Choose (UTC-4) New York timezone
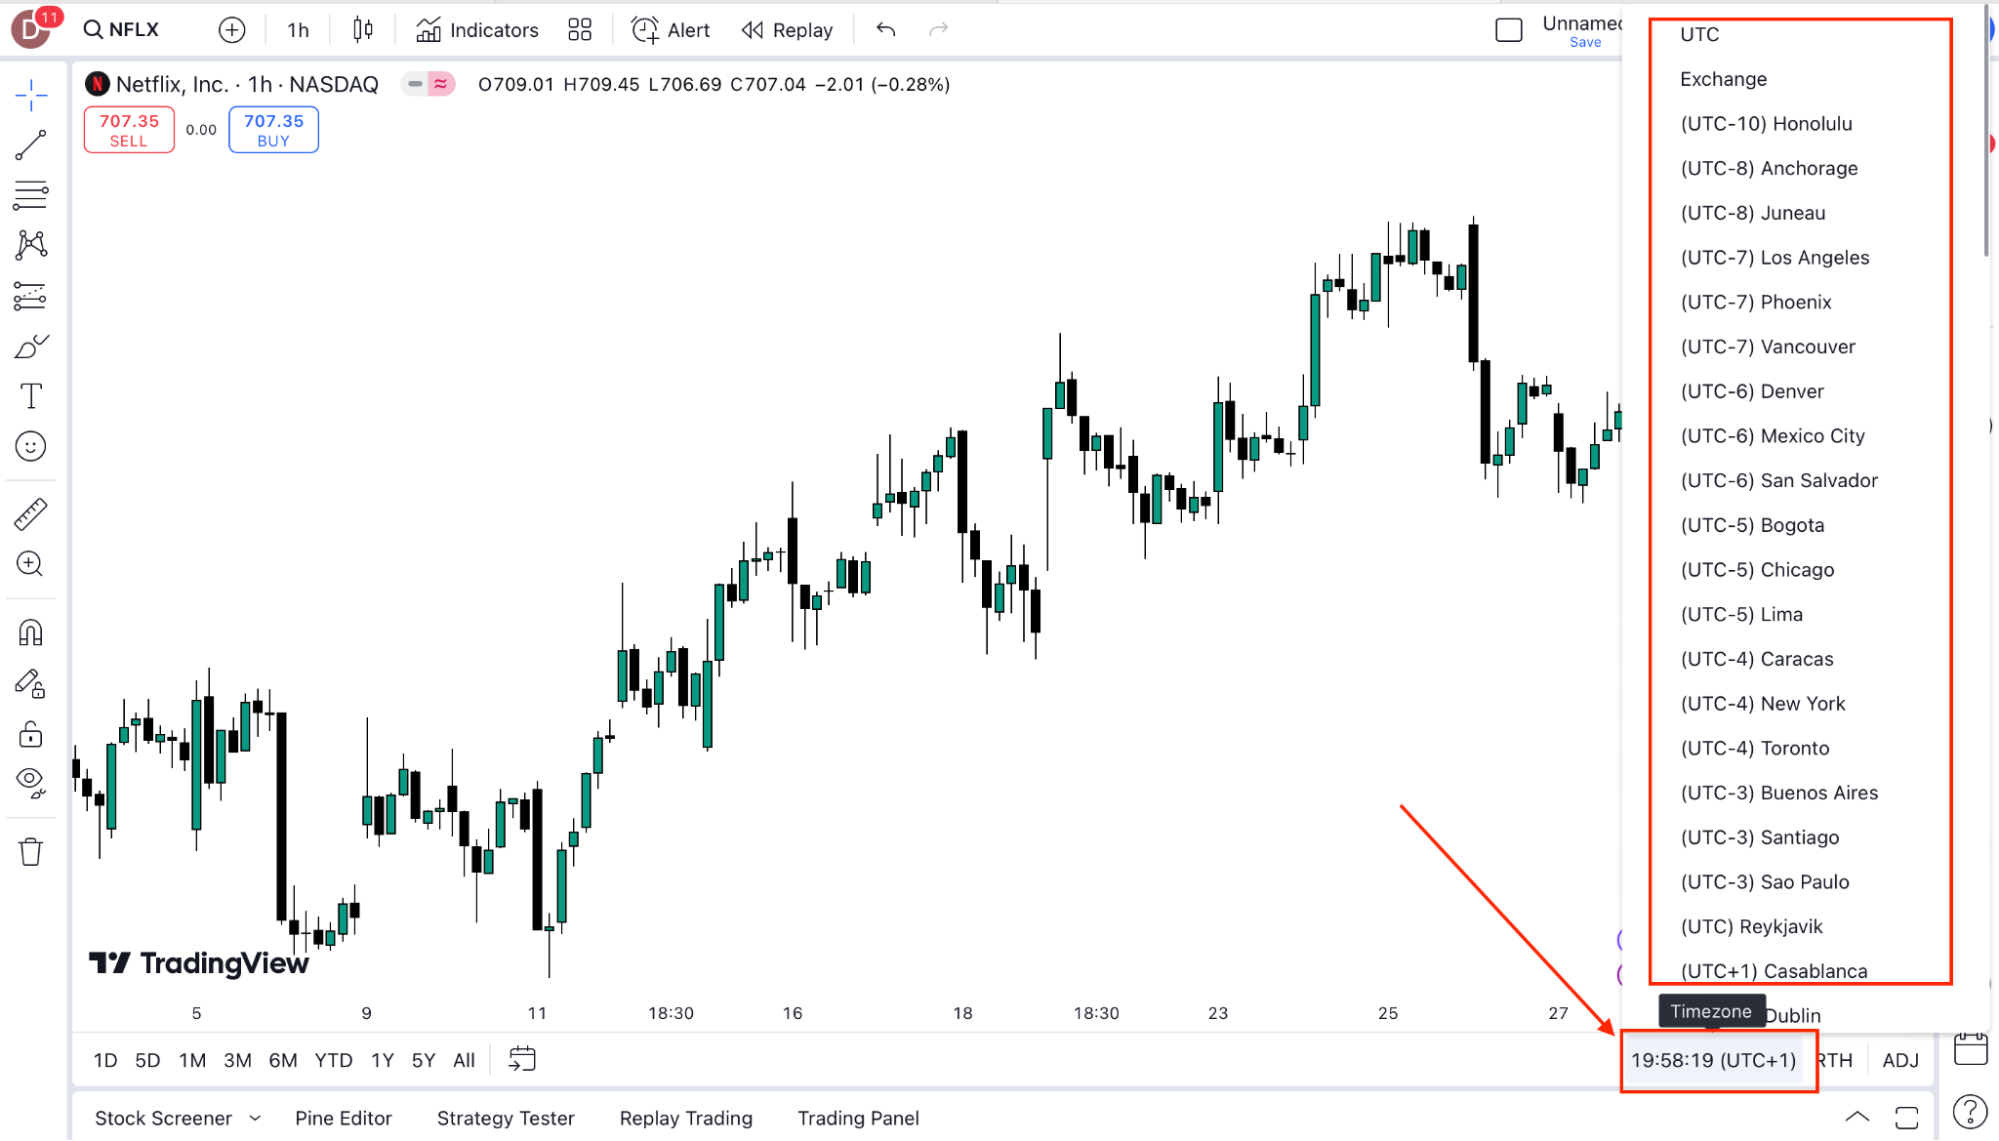The width and height of the screenshot is (1999, 1141). click(1762, 703)
